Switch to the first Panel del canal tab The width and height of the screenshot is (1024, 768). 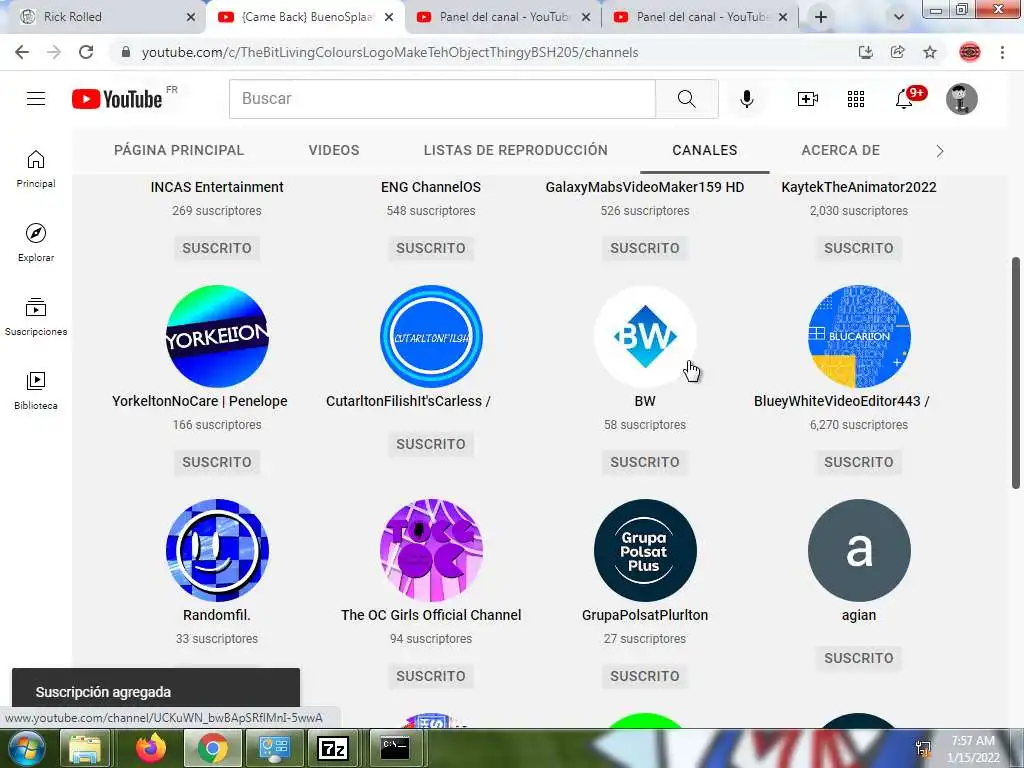[503, 17]
